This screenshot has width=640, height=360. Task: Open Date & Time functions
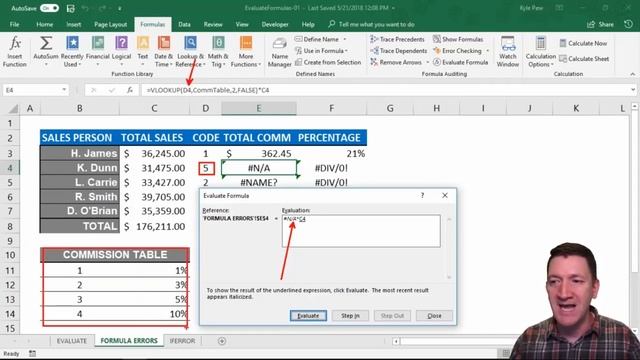164,51
